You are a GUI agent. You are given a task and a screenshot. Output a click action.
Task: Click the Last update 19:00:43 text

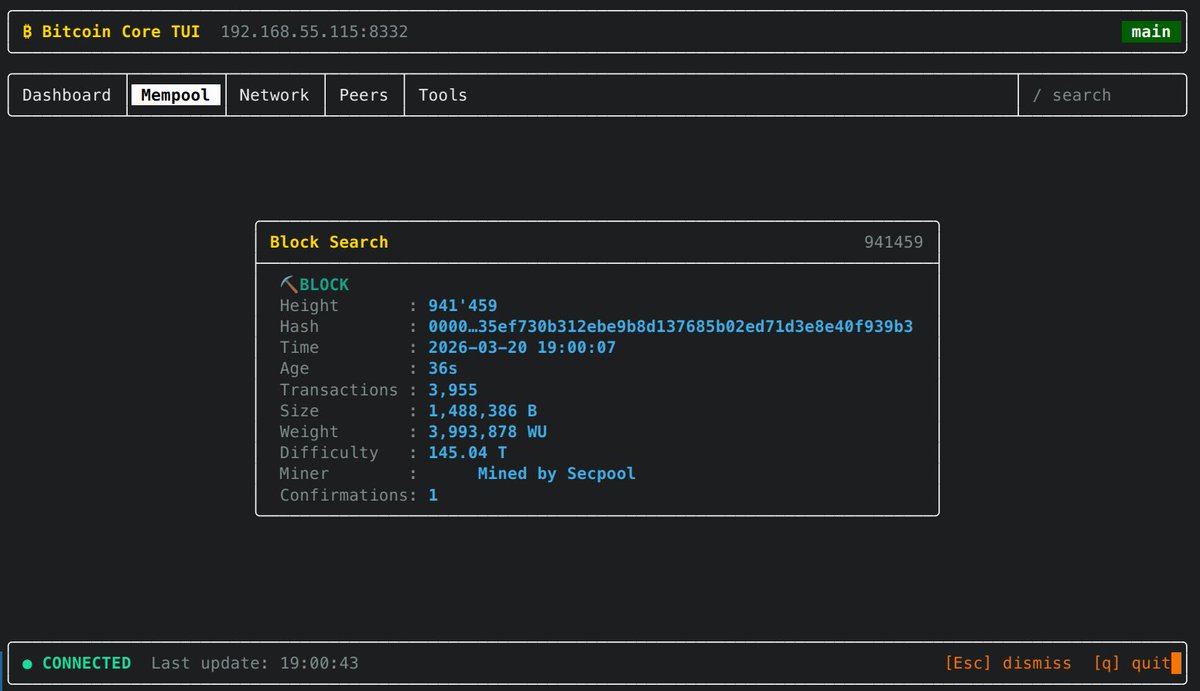255,663
